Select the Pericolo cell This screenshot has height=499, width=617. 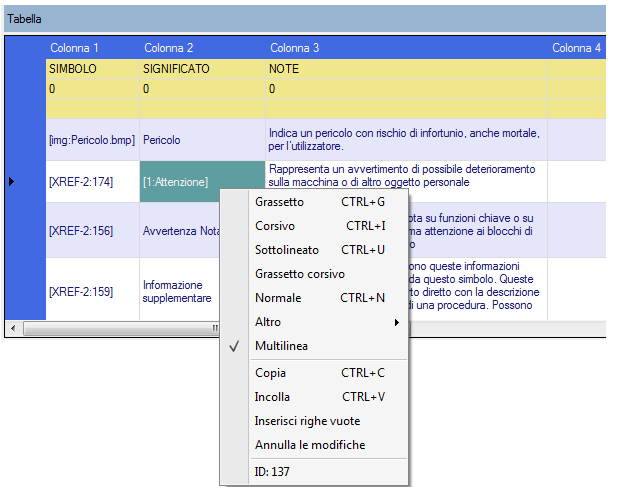tap(203, 140)
